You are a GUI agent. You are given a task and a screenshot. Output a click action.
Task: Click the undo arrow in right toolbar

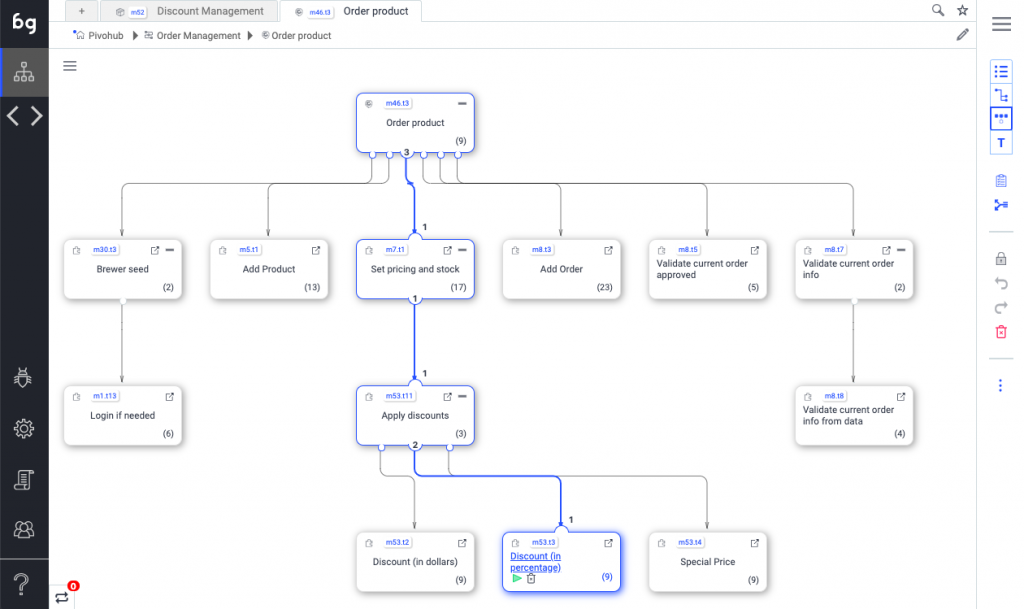1001,283
